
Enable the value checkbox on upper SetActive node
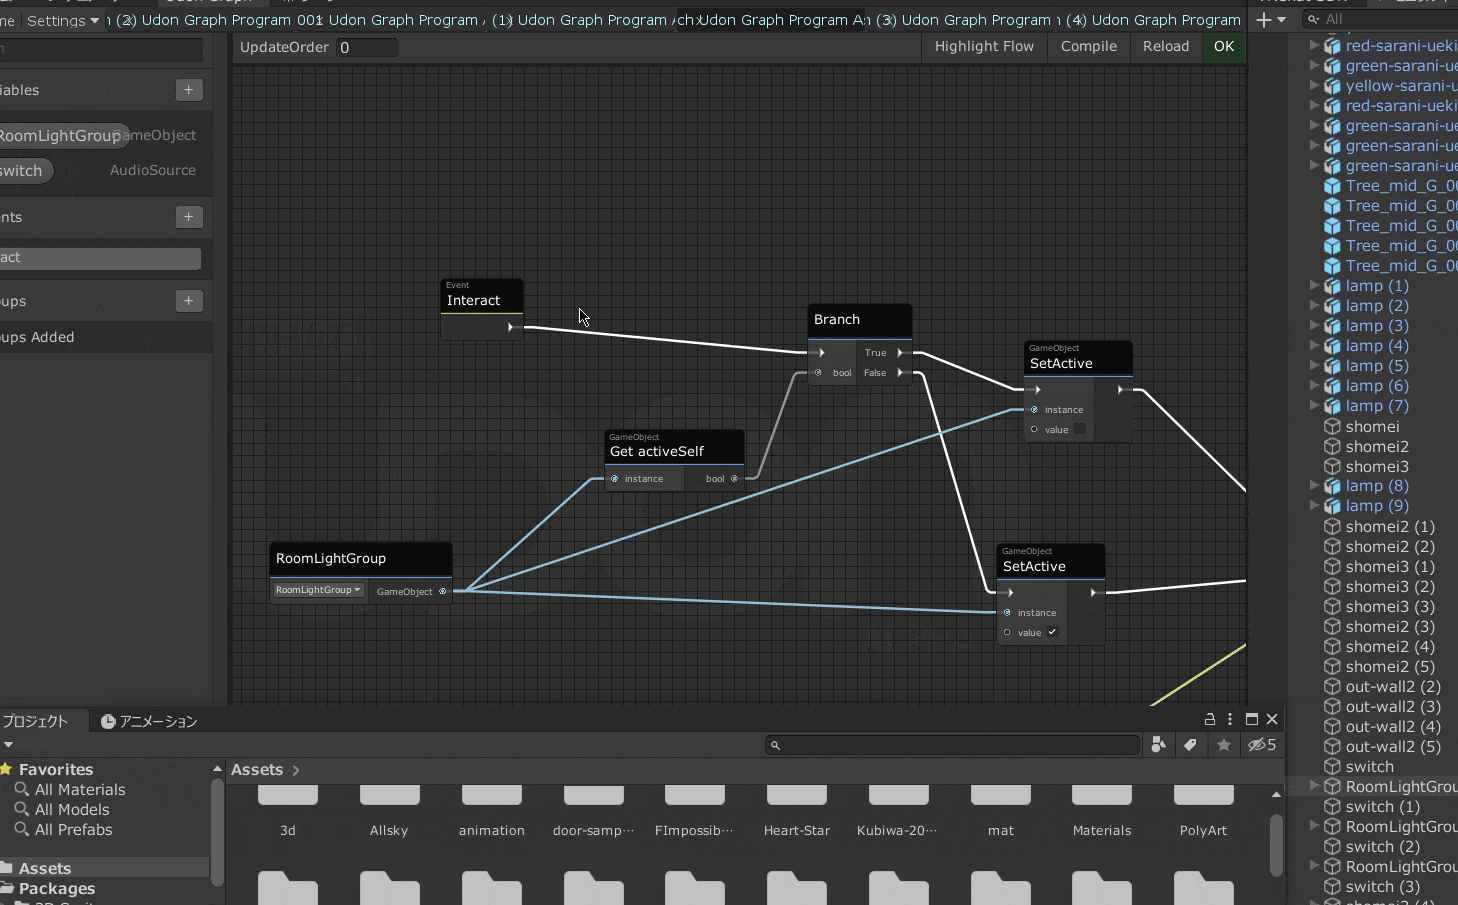(1079, 429)
